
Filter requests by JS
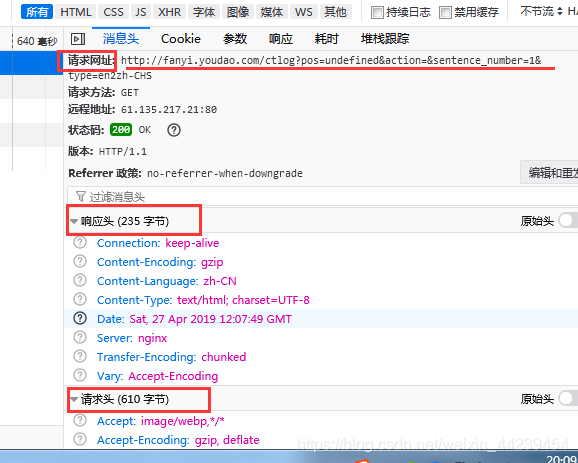click(x=141, y=12)
